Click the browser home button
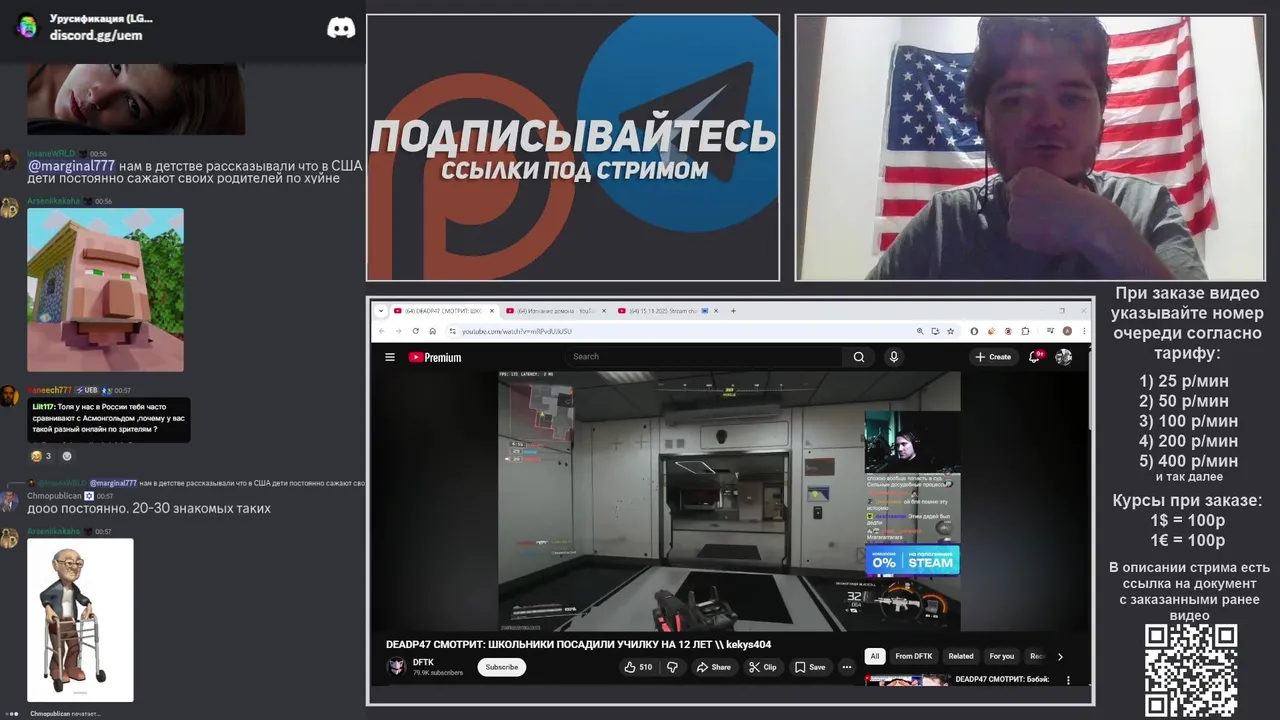 (432, 331)
